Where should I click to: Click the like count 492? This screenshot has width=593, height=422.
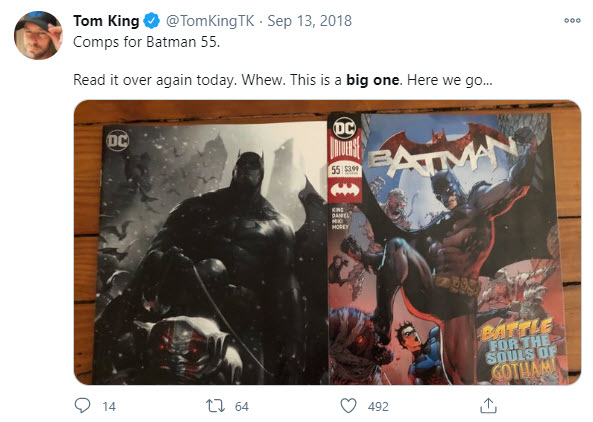pyautogui.click(x=378, y=406)
